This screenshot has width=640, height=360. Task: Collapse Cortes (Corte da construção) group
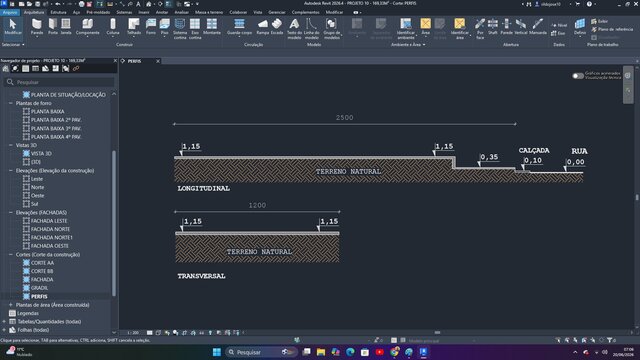click(x=11, y=255)
